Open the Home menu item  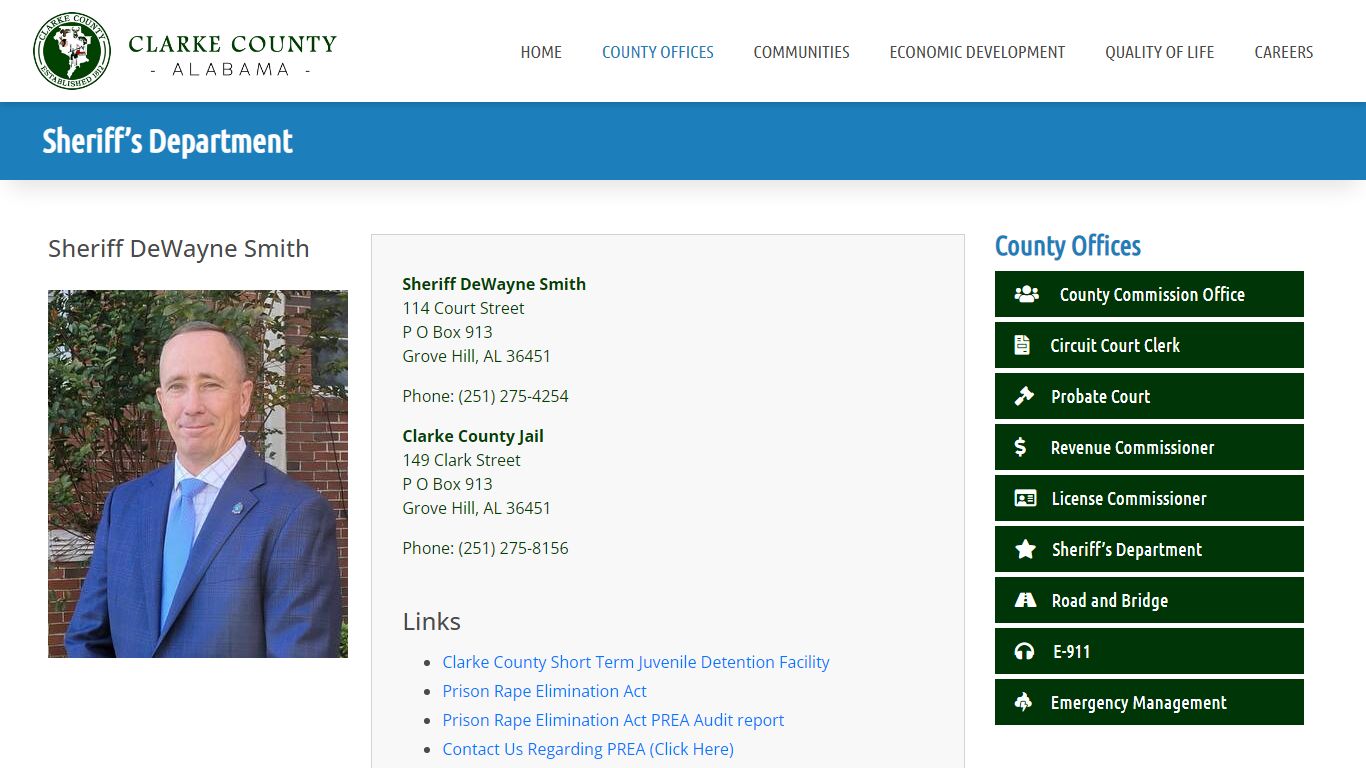coord(541,52)
